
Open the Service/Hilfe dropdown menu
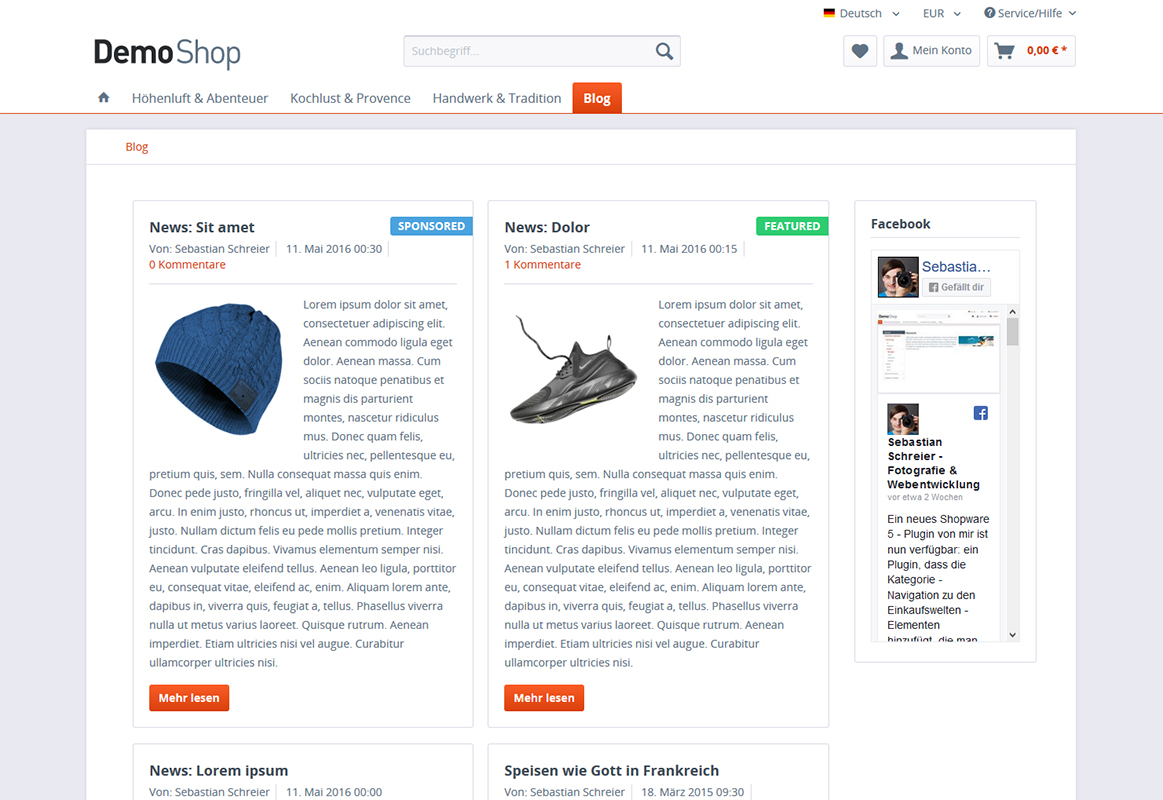click(x=1029, y=13)
